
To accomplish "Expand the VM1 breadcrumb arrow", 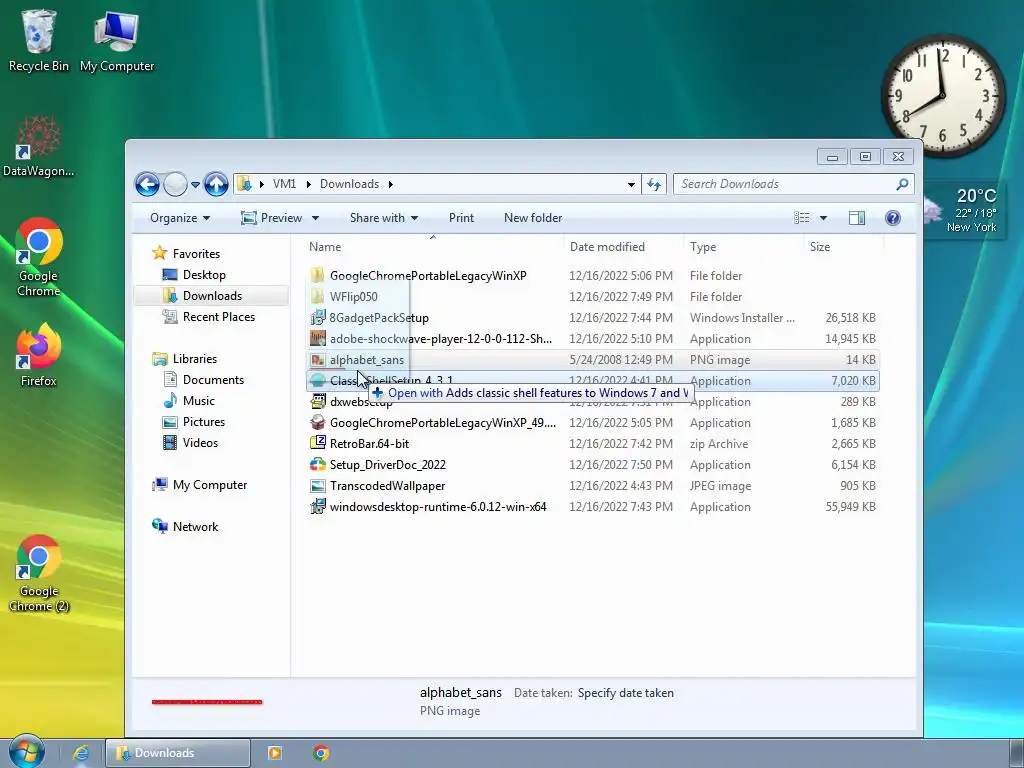I will point(309,184).
